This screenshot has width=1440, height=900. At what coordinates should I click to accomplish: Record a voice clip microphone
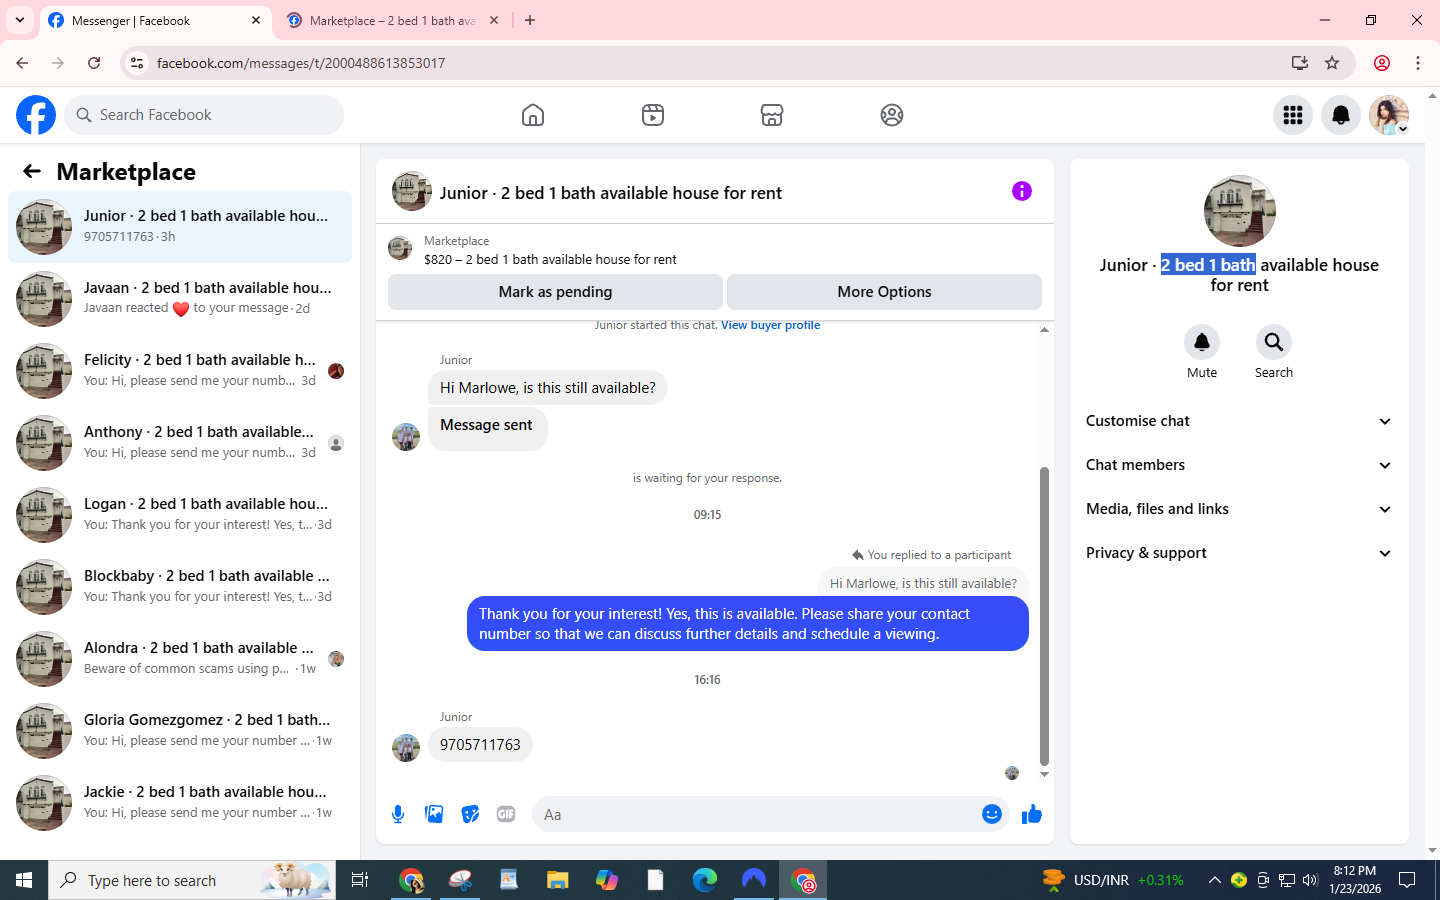[398, 814]
